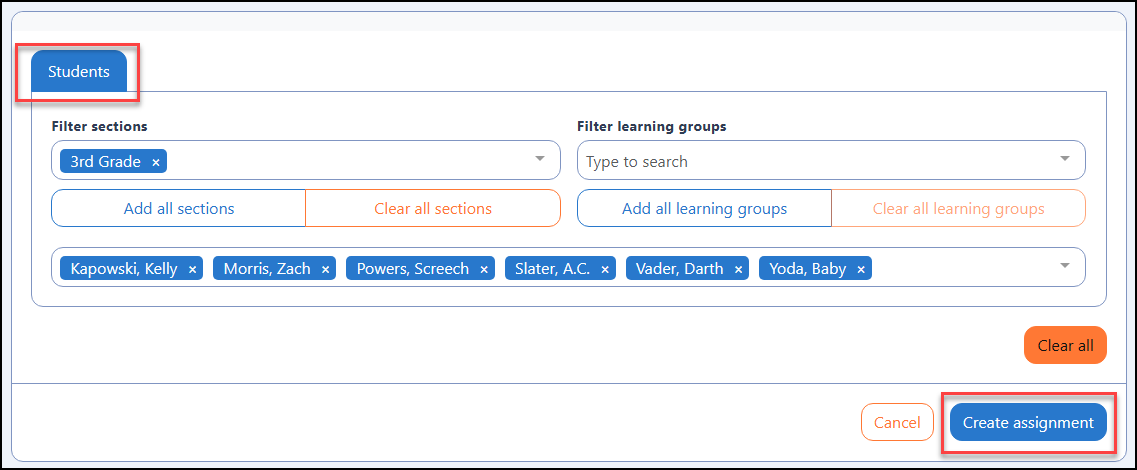Viewport: 1137px width, 470px height.
Task: Expand the Filter sections dropdown arrow
Action: (x=539, y=159)
